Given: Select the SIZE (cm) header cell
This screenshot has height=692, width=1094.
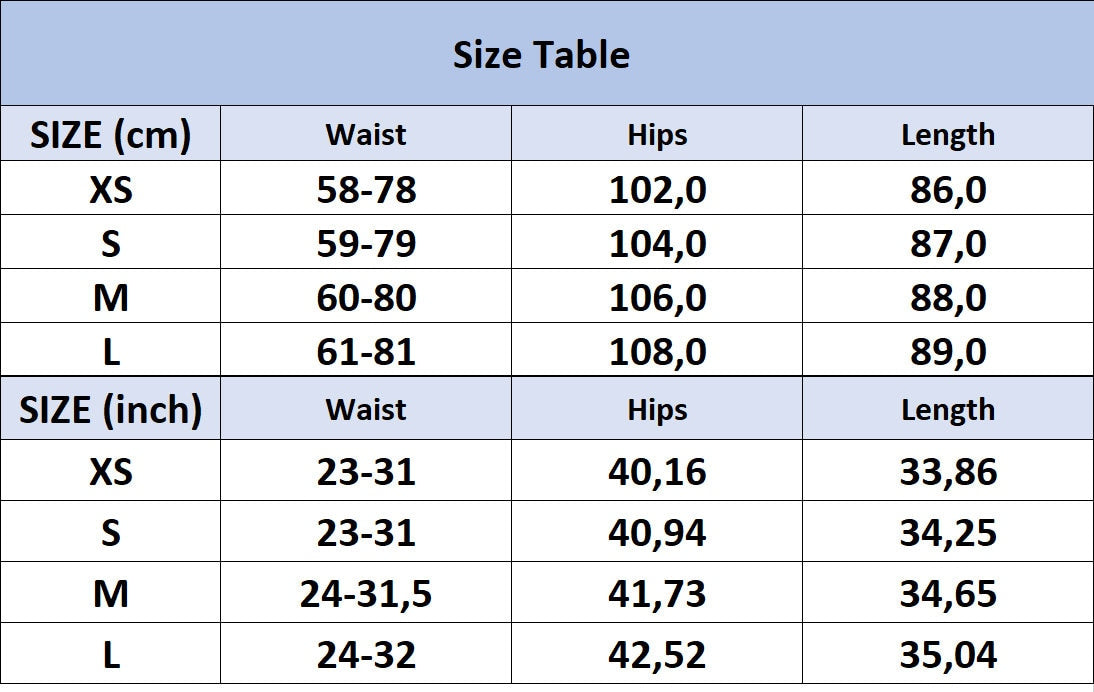Looking at the screenshot, I should pos(110,135).
